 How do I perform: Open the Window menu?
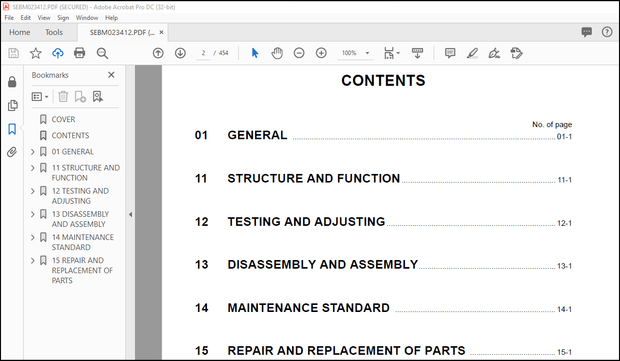tap(87, 18)
